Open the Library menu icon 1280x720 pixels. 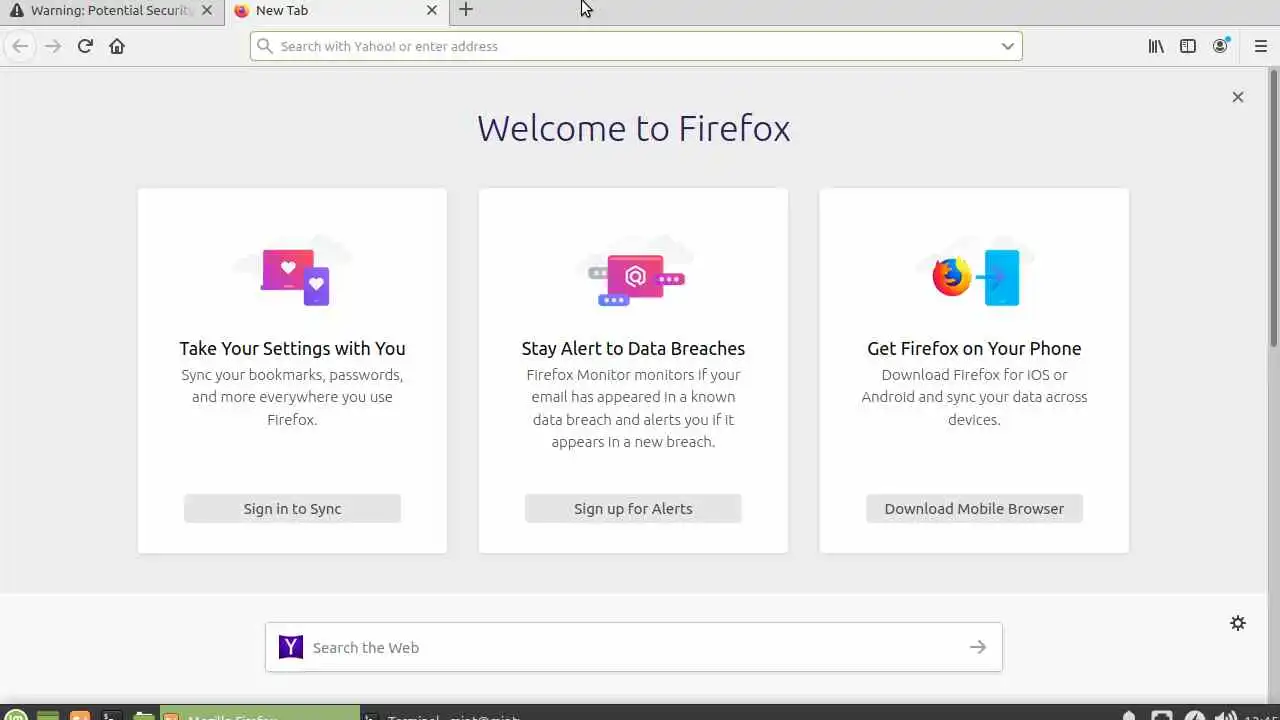(x=1156, y=46)
